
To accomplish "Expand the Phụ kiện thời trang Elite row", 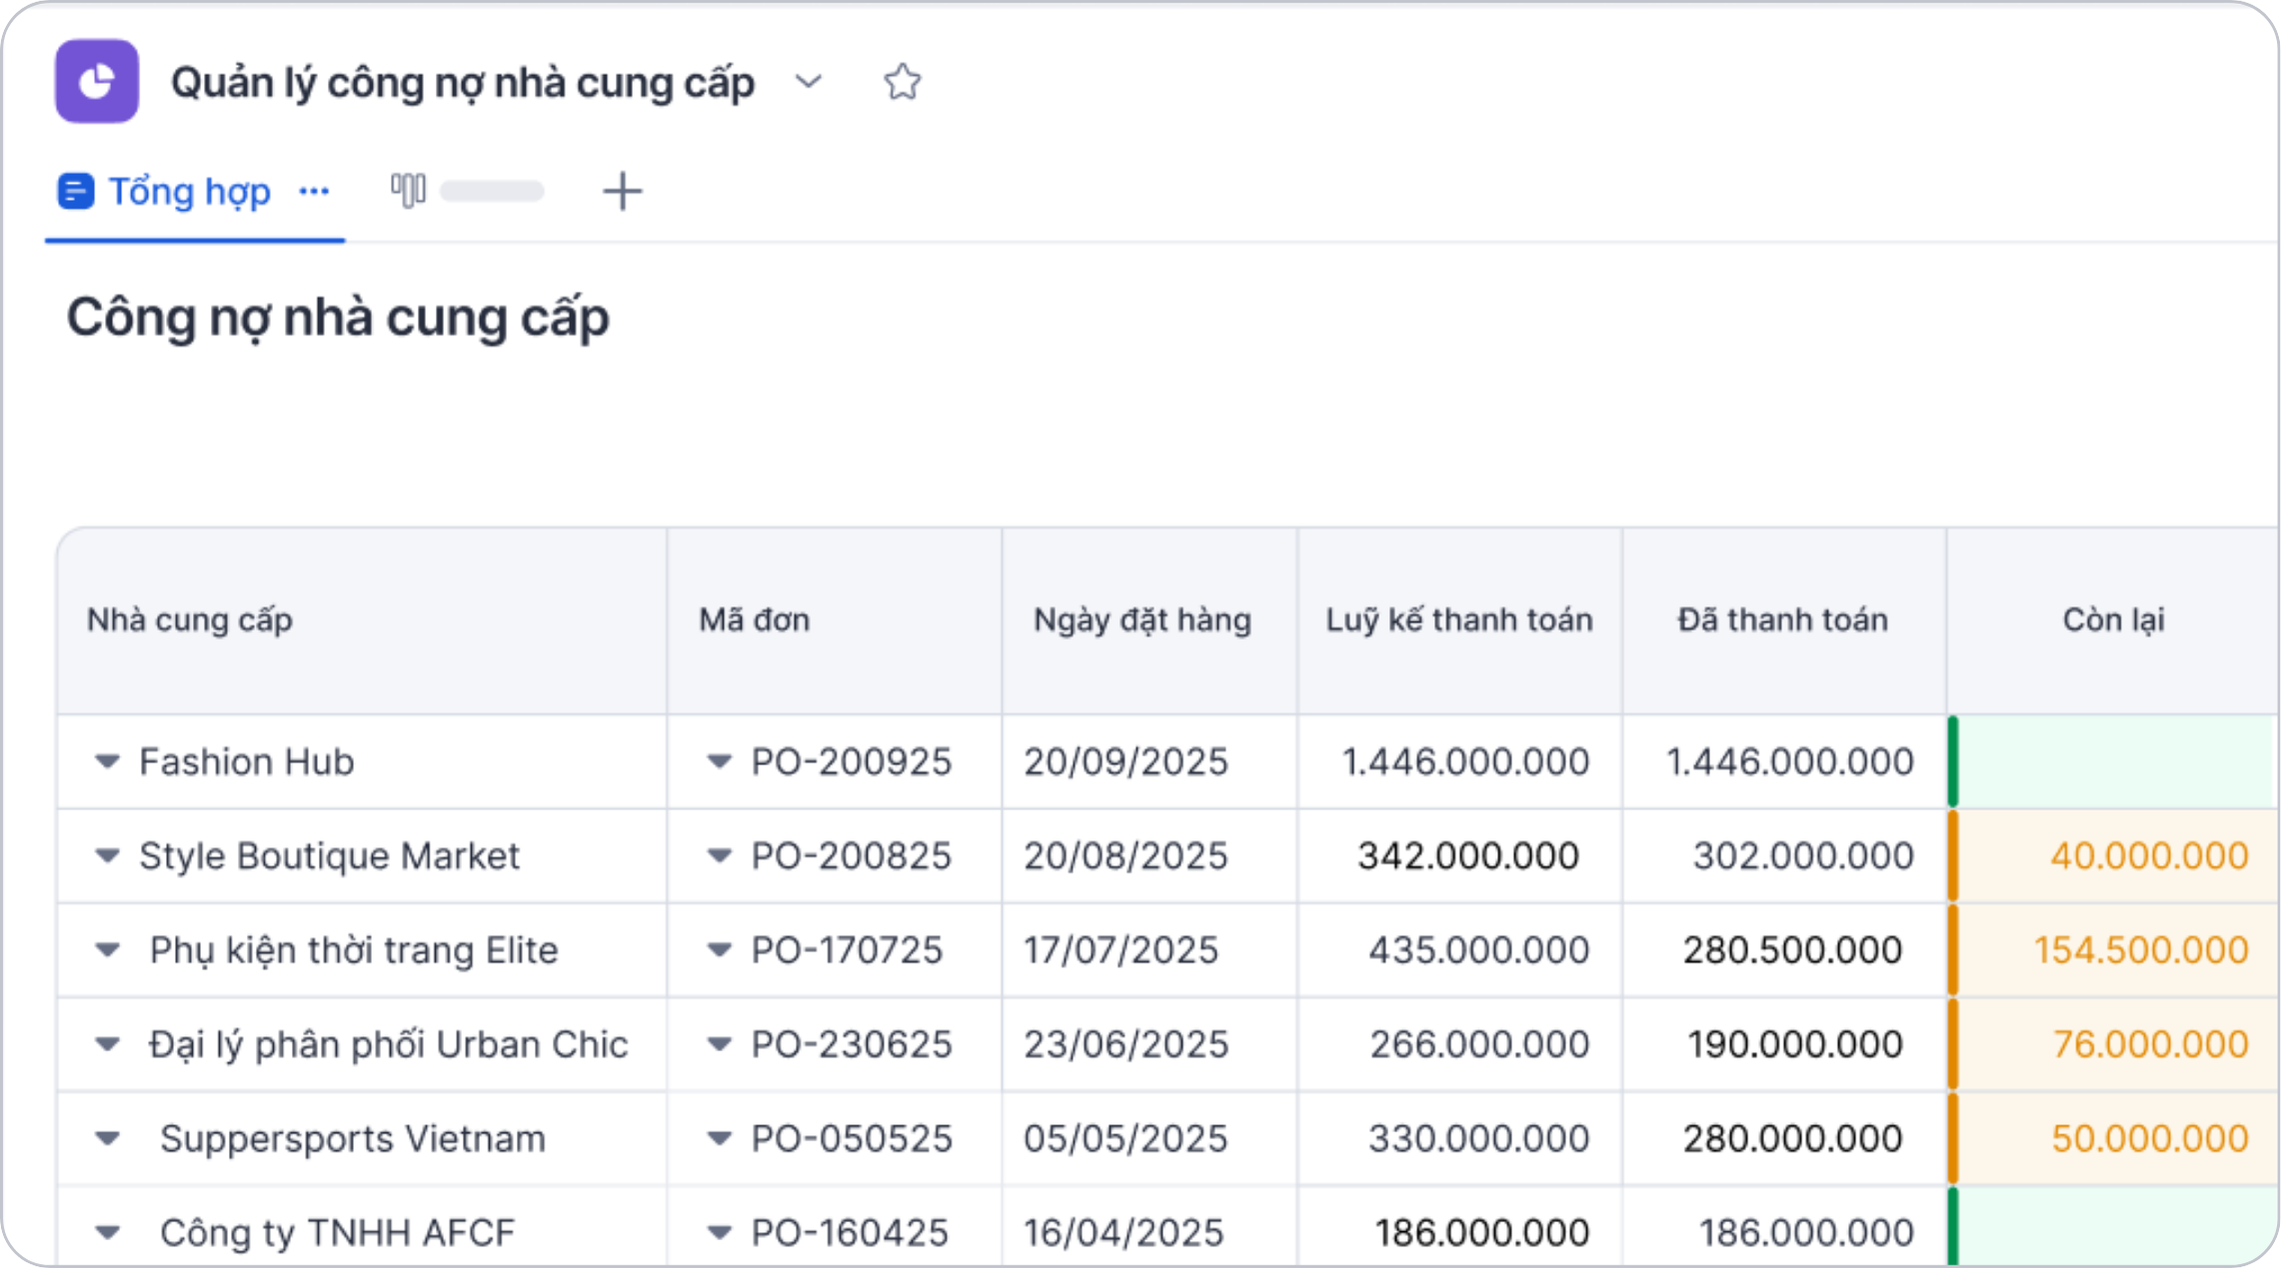I will pyautogui.click(x=108, y=950).
